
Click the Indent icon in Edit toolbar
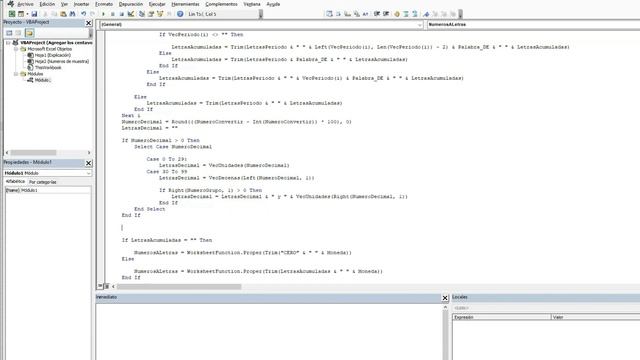pyautogui.click(x=377, y=14)
